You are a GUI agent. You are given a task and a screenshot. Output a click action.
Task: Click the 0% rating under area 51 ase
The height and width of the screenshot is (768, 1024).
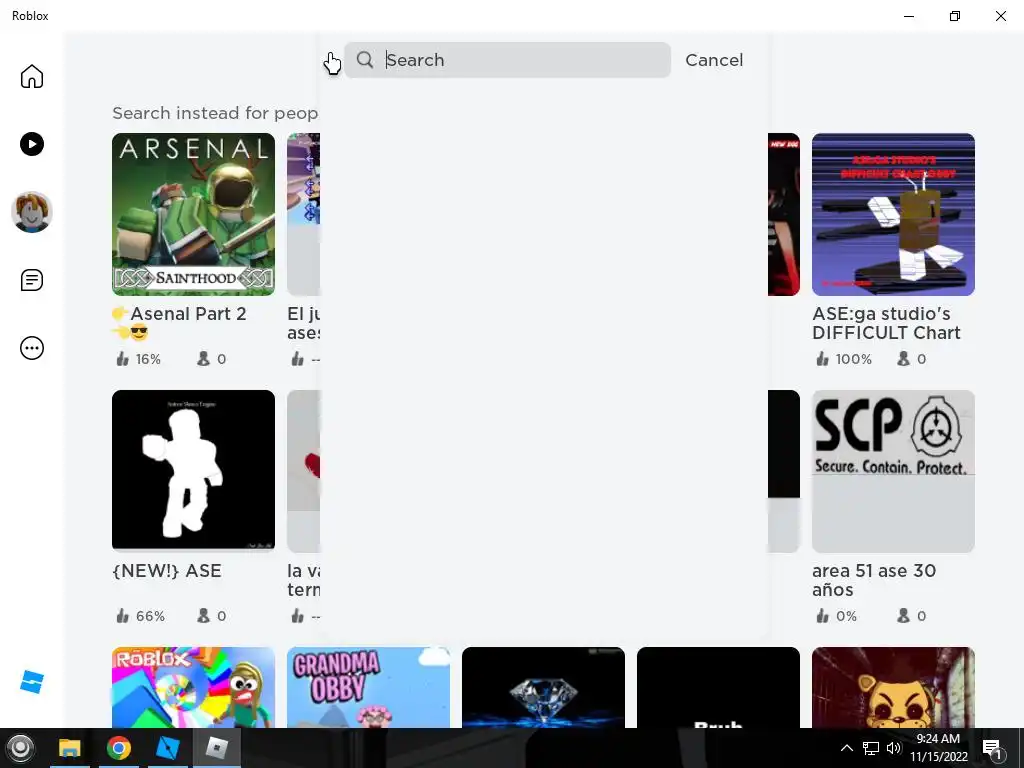[846, 616]
